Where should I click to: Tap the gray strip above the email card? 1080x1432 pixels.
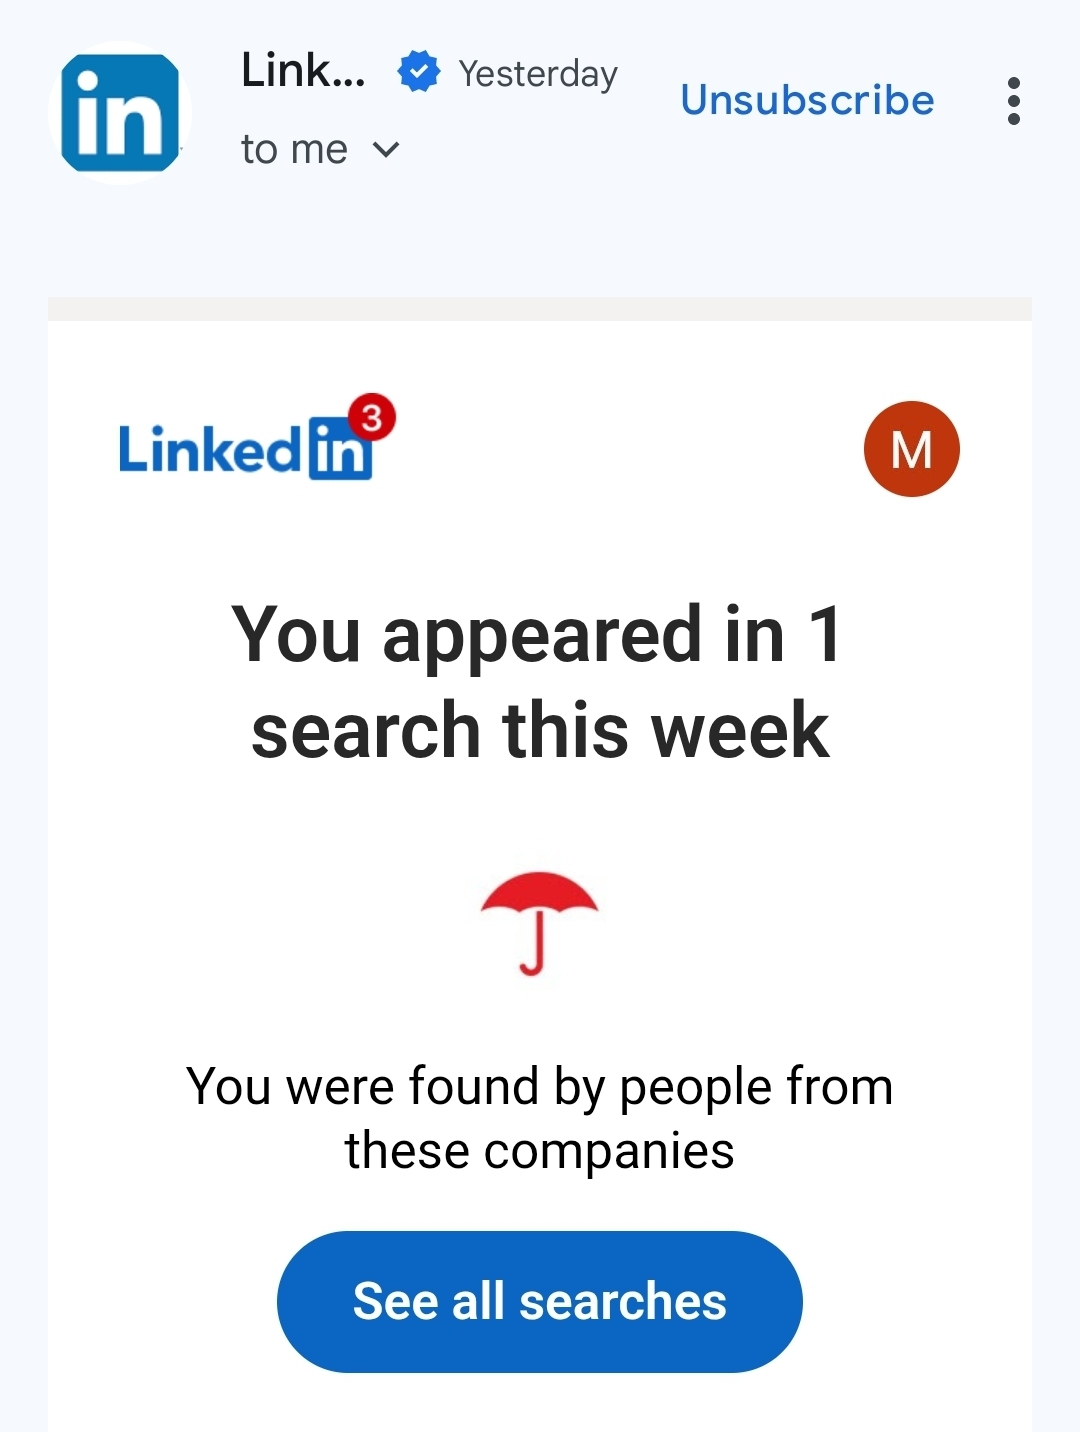click(540, 309)
